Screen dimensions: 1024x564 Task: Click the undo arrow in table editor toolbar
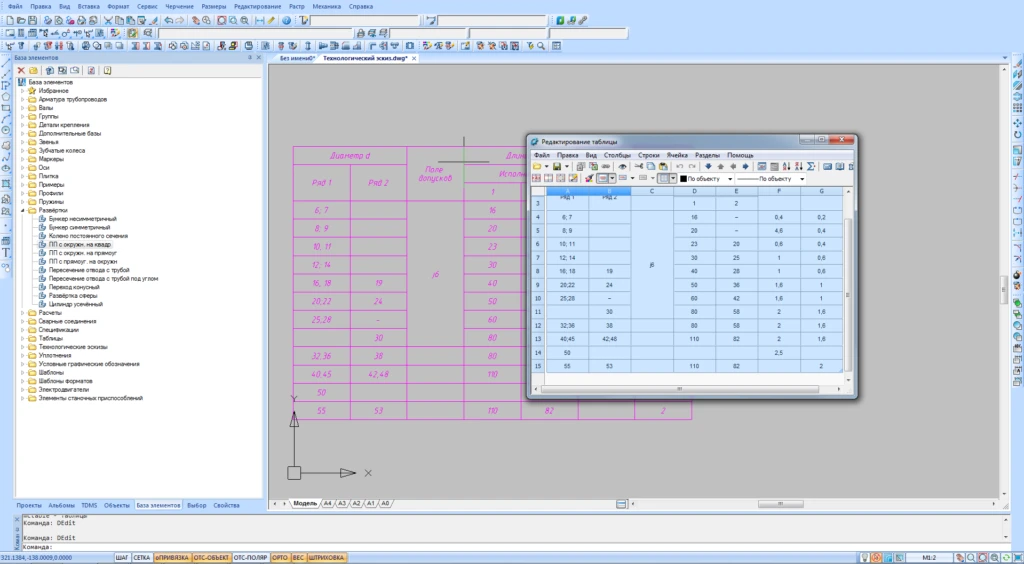pos(679,166)
